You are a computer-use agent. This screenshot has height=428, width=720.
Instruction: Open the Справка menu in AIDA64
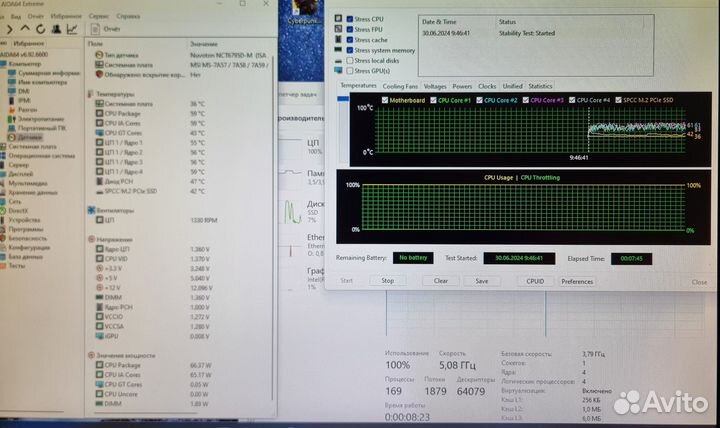pyautogui.click(x=128, y=16)
